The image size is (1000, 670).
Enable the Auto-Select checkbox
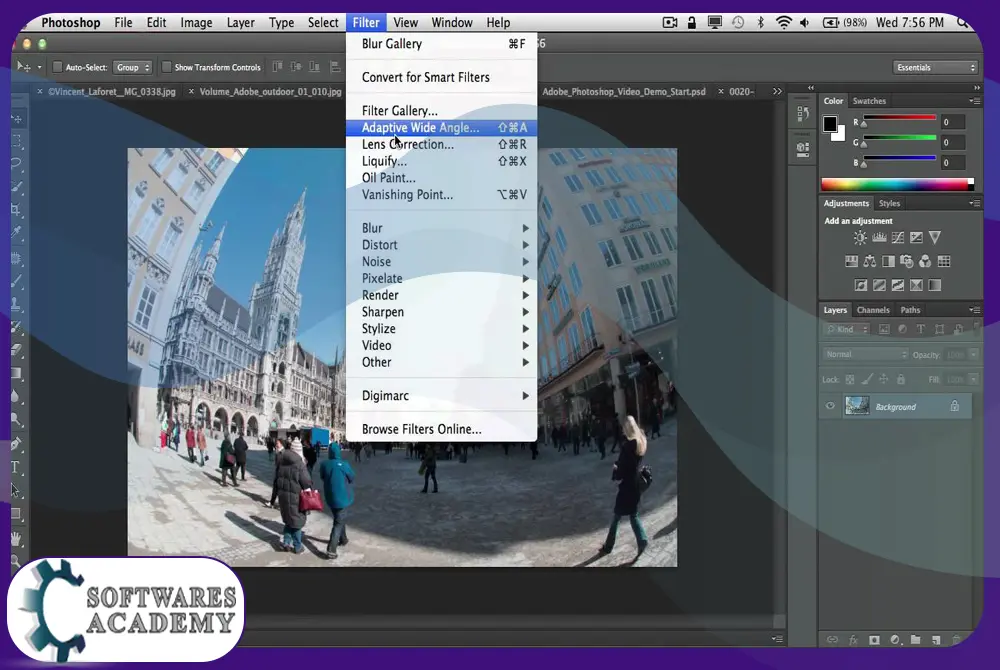(x=57, y=67)
